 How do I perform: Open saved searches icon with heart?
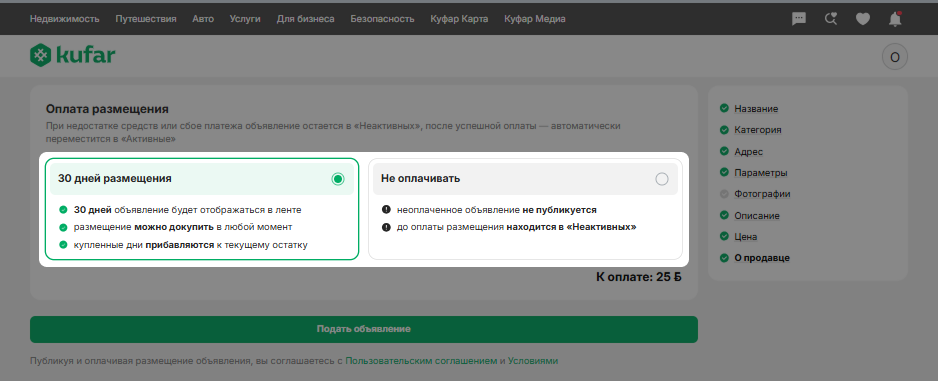click(831, 19)
